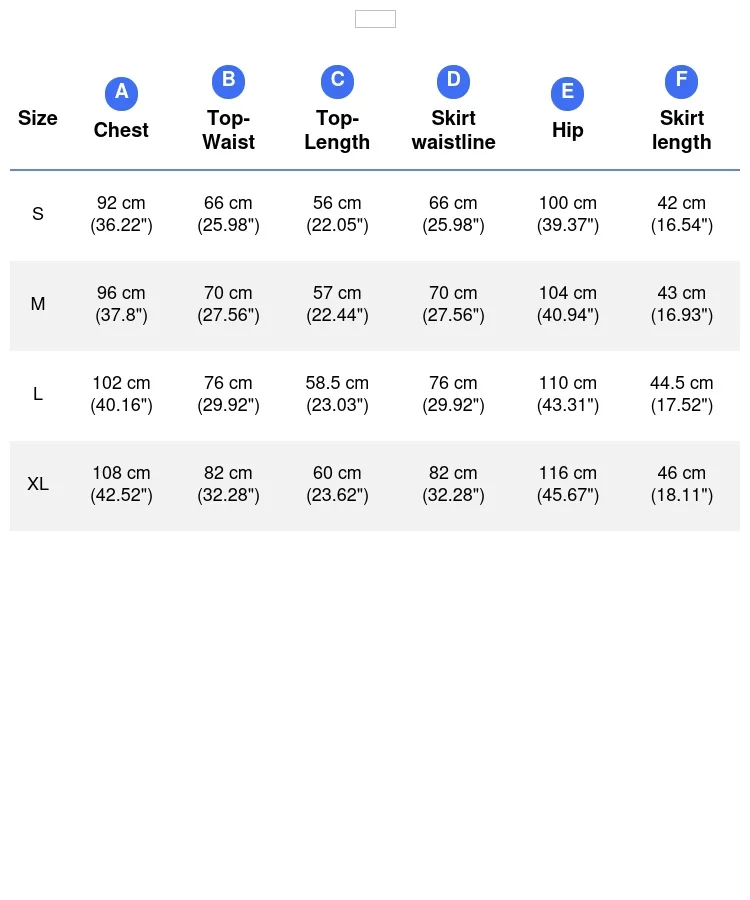Select the S size row label
750x900 pixels.
click(38, 214)
